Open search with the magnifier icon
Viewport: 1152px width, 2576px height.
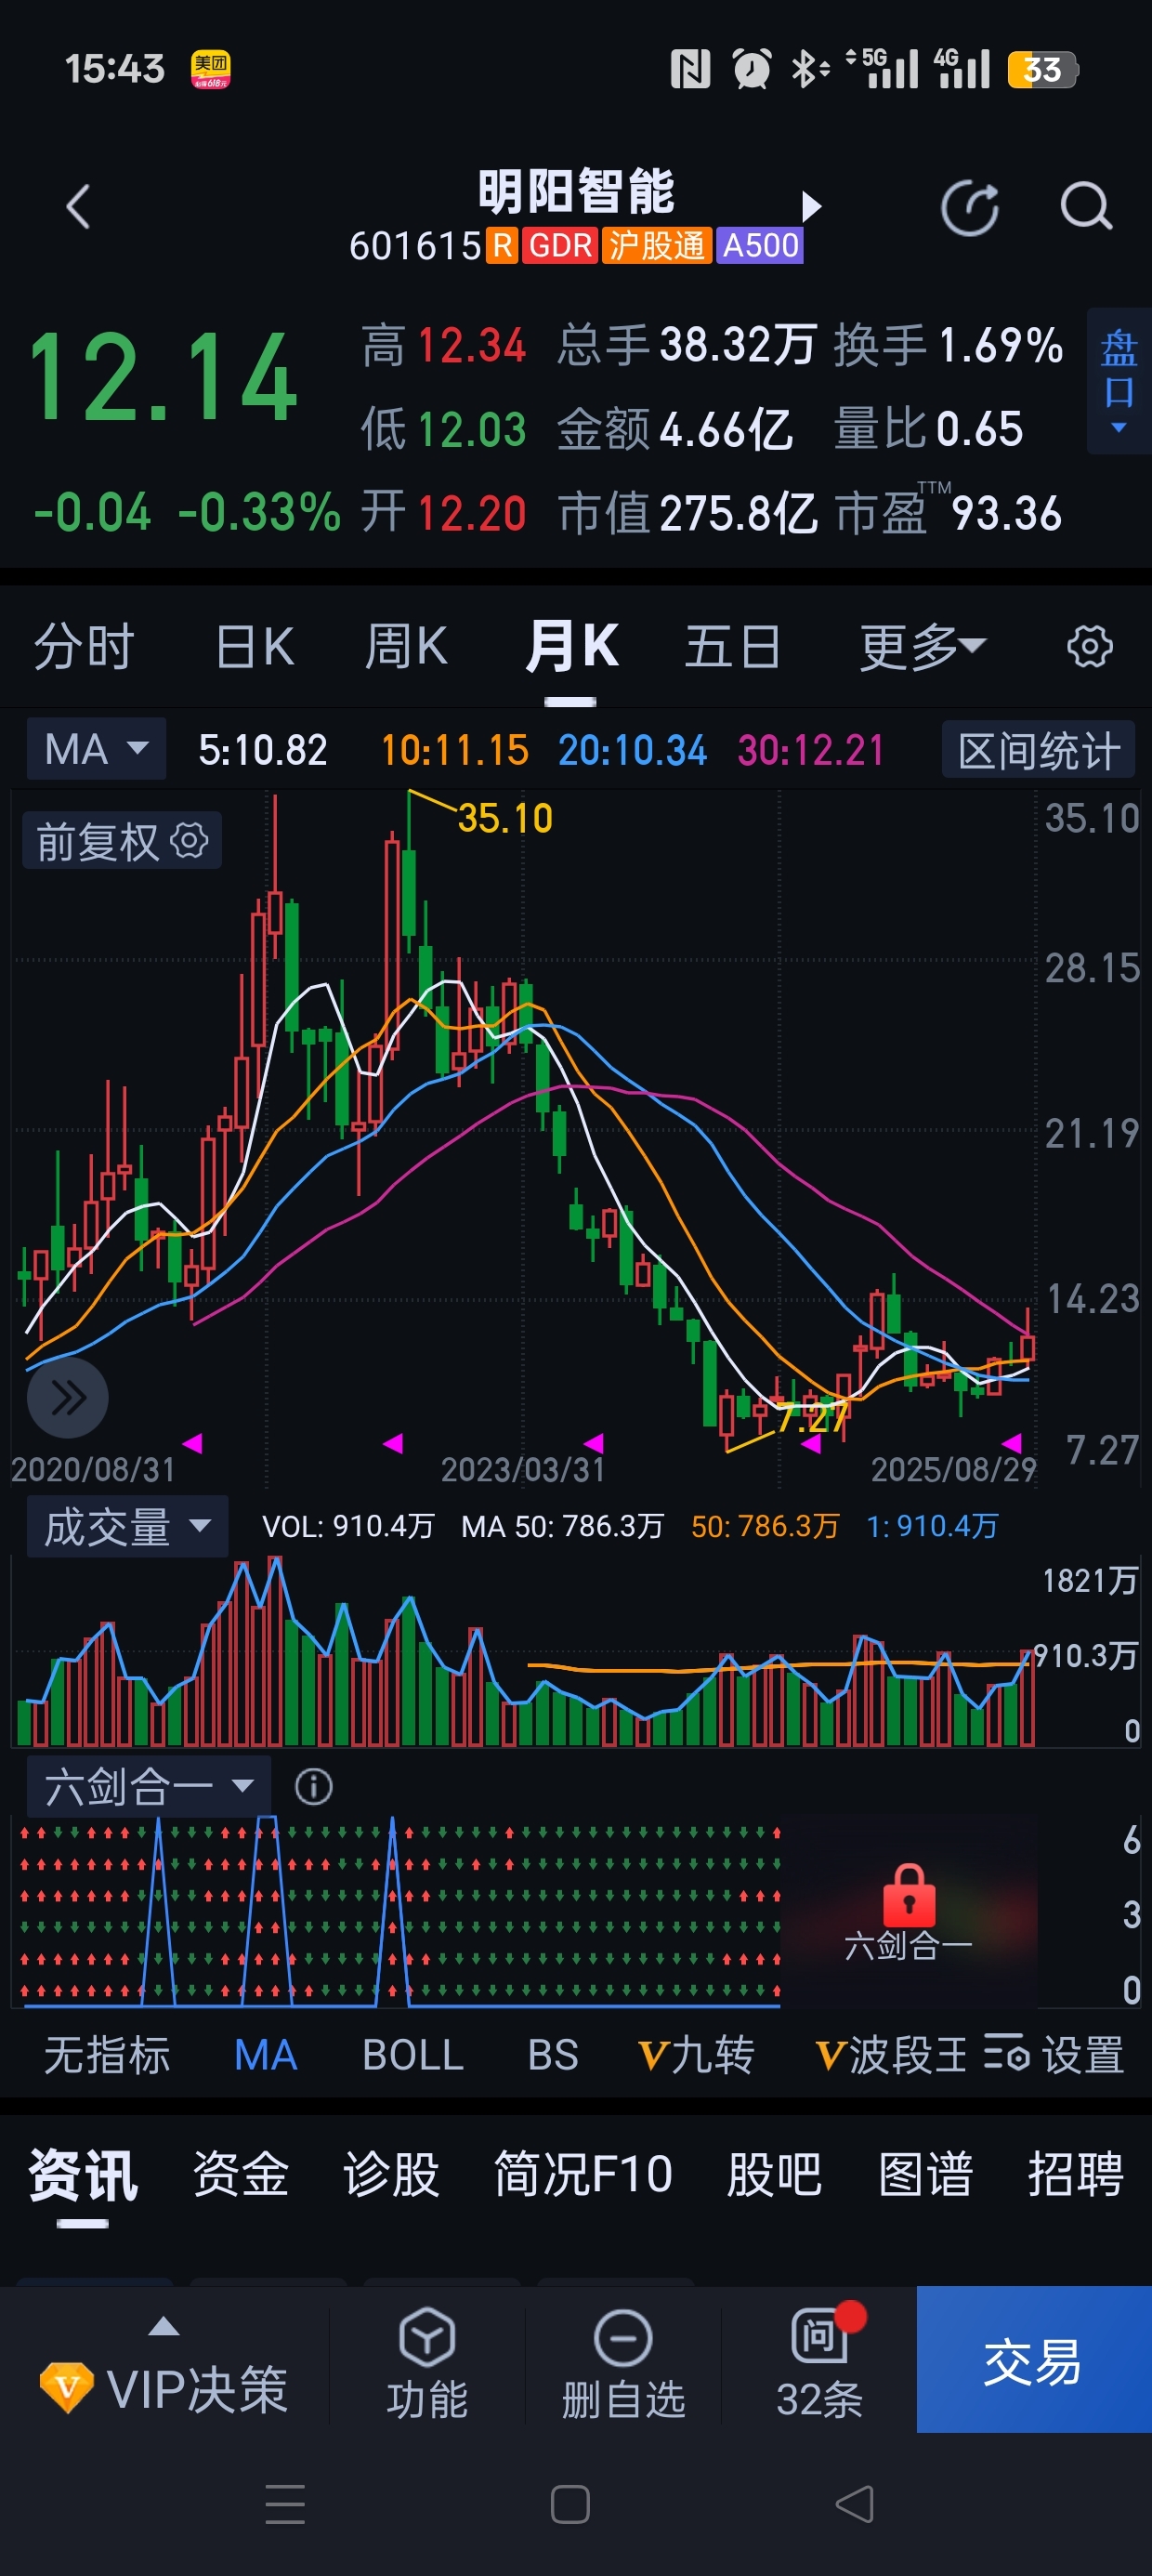[1086, 207]
